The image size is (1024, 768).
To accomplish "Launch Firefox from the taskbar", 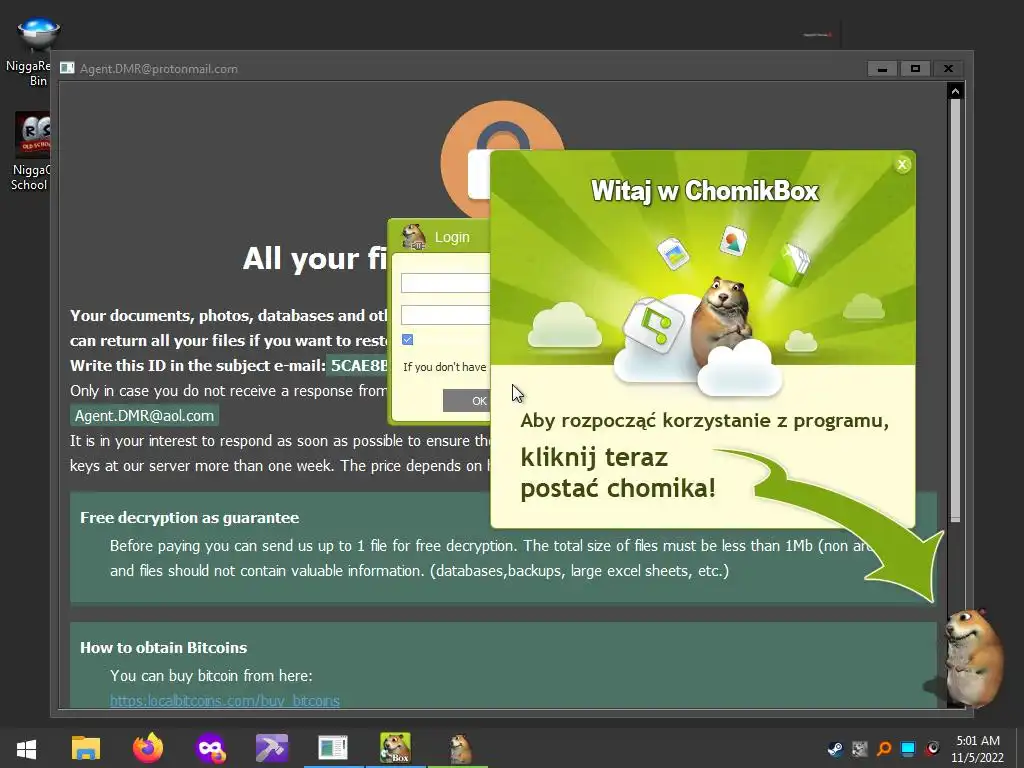I will [x=148, y=748].
